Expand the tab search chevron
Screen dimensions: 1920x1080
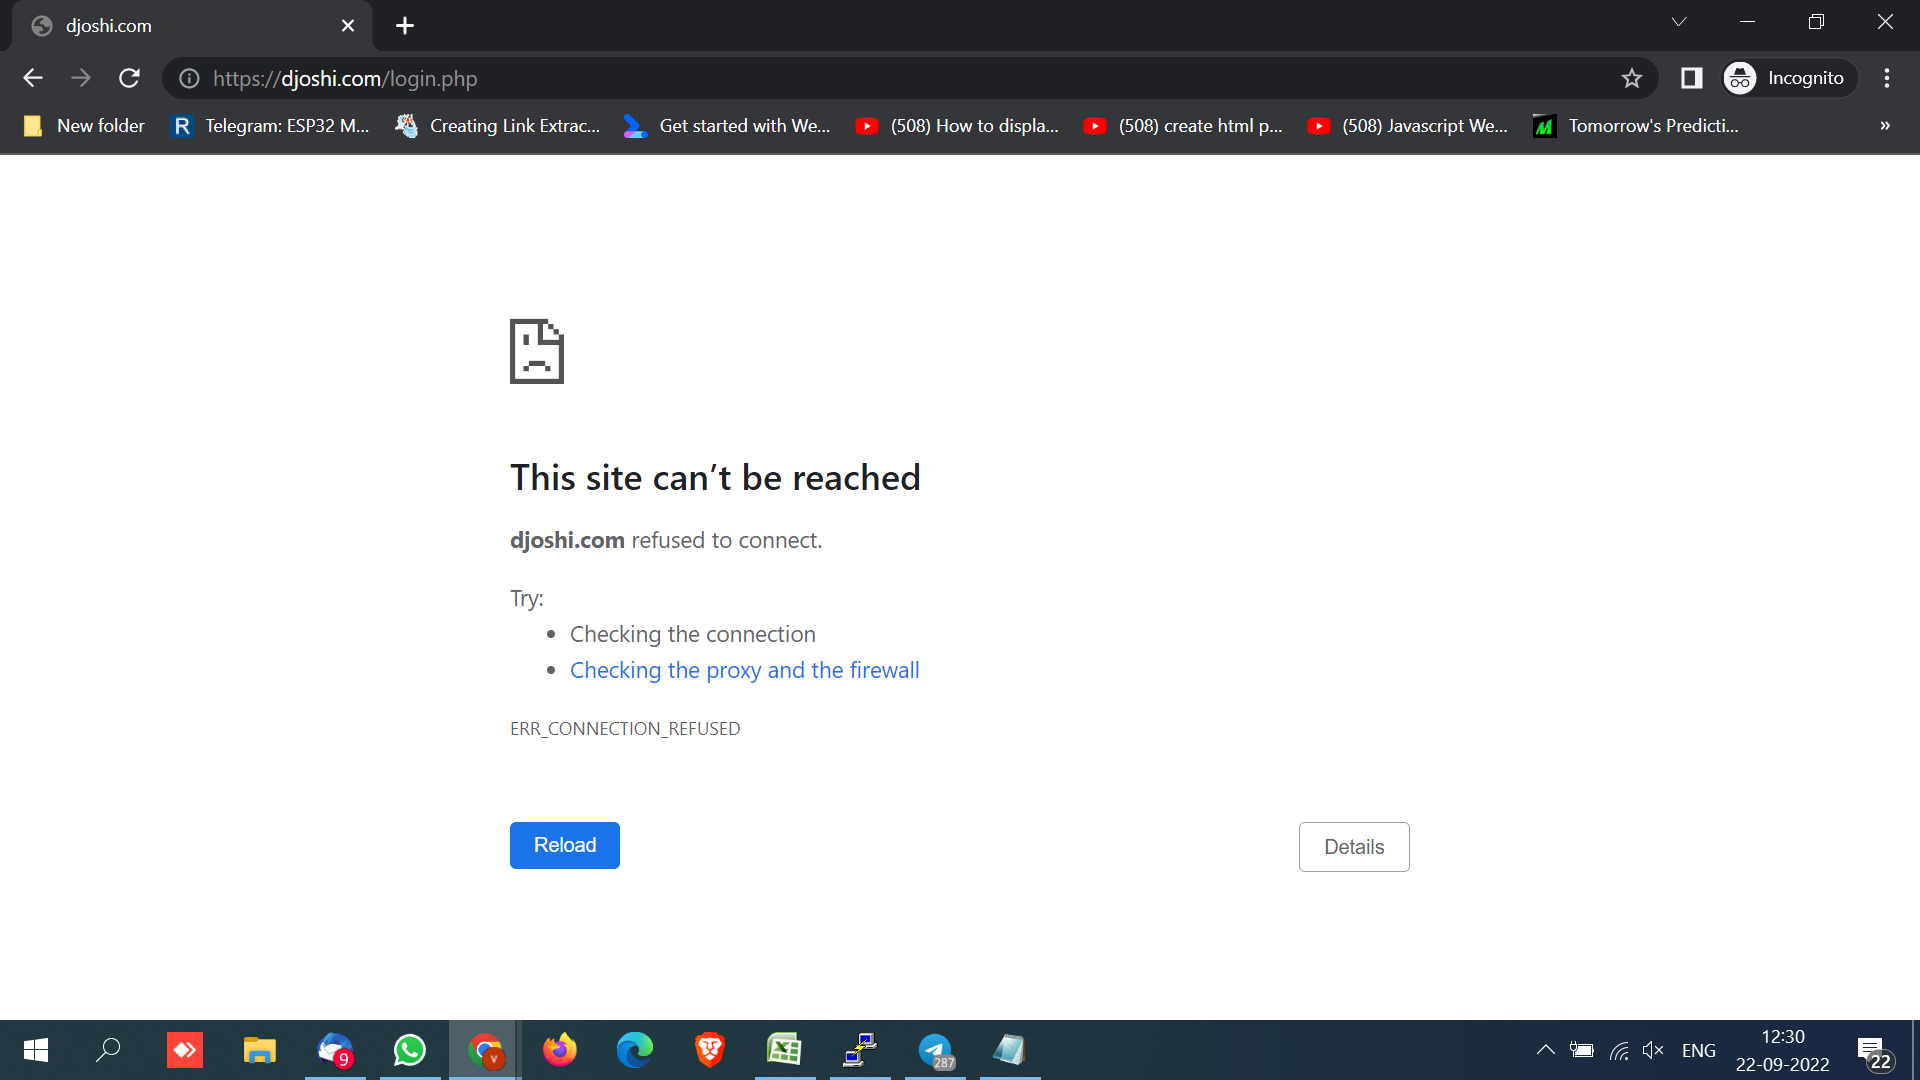coord(1679,22)
